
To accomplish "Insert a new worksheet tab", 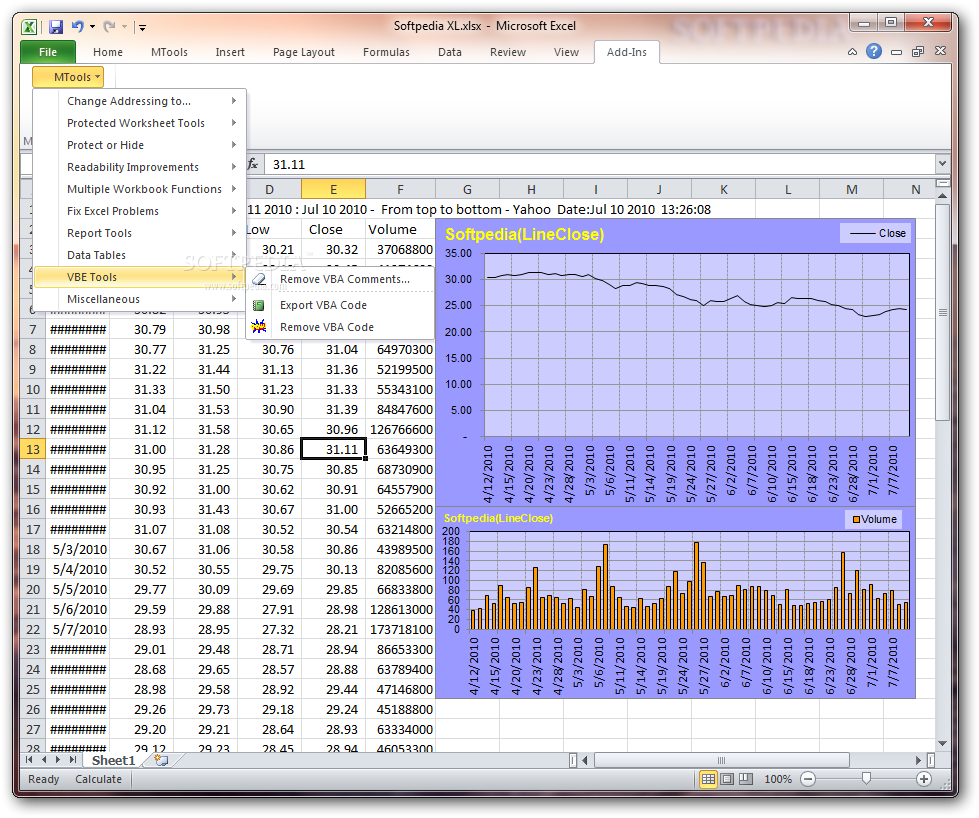I will (161, 760).
